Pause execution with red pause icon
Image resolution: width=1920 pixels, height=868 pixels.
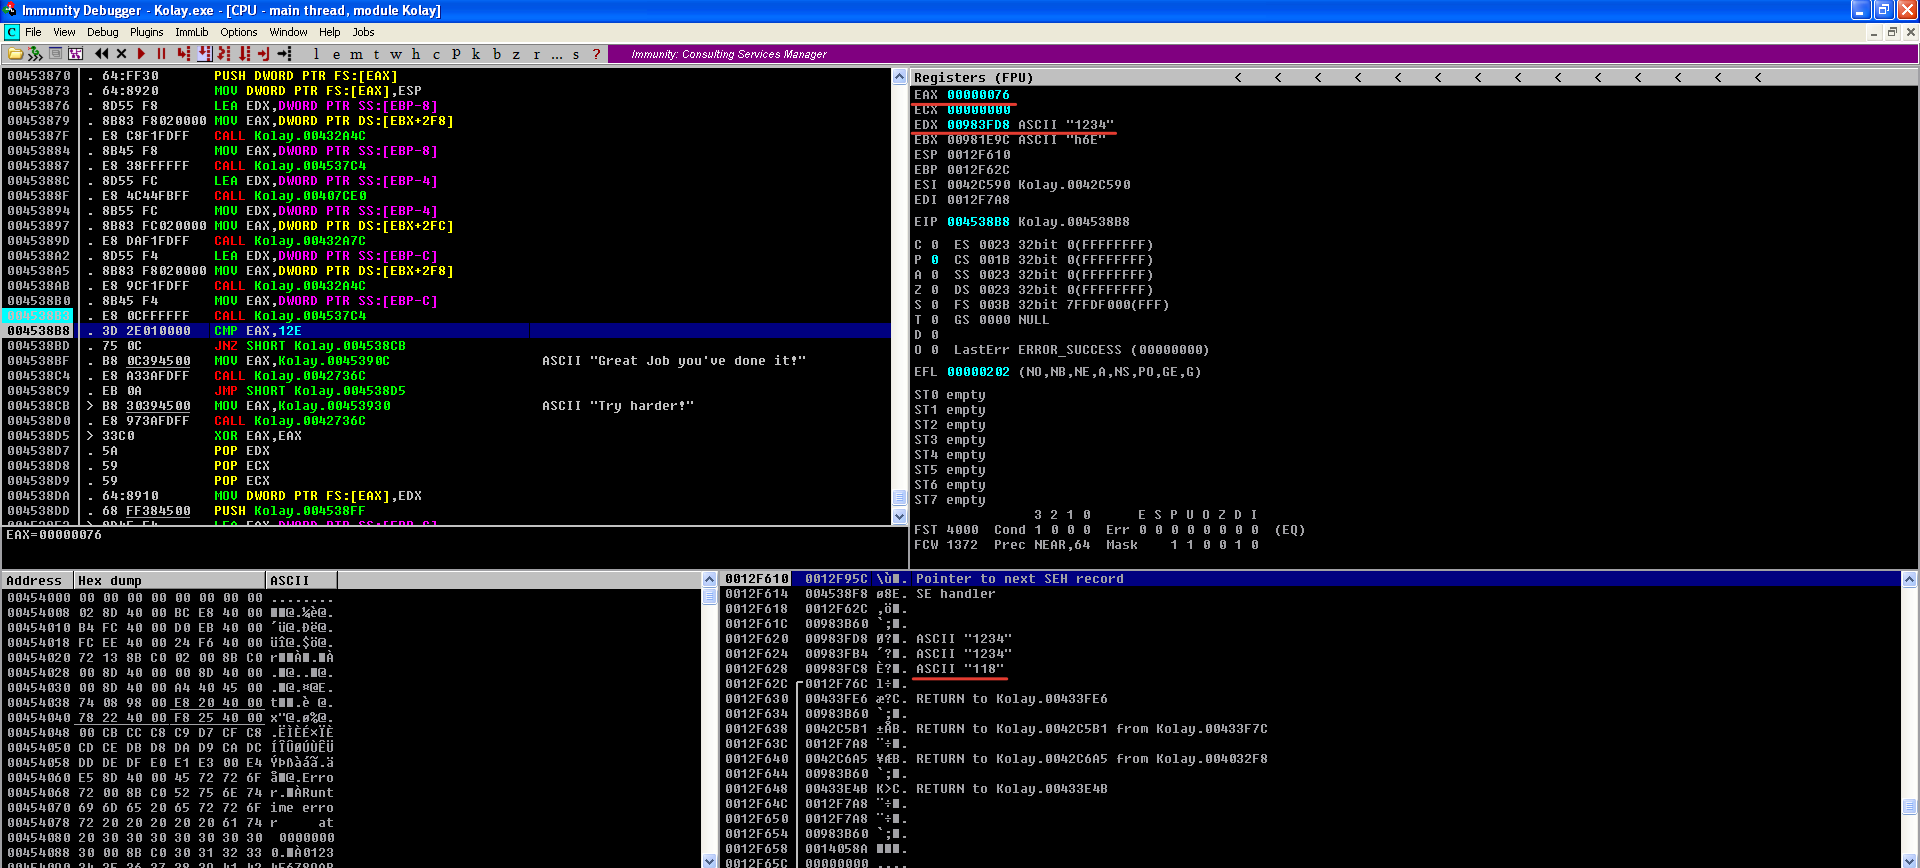(161, 54)
